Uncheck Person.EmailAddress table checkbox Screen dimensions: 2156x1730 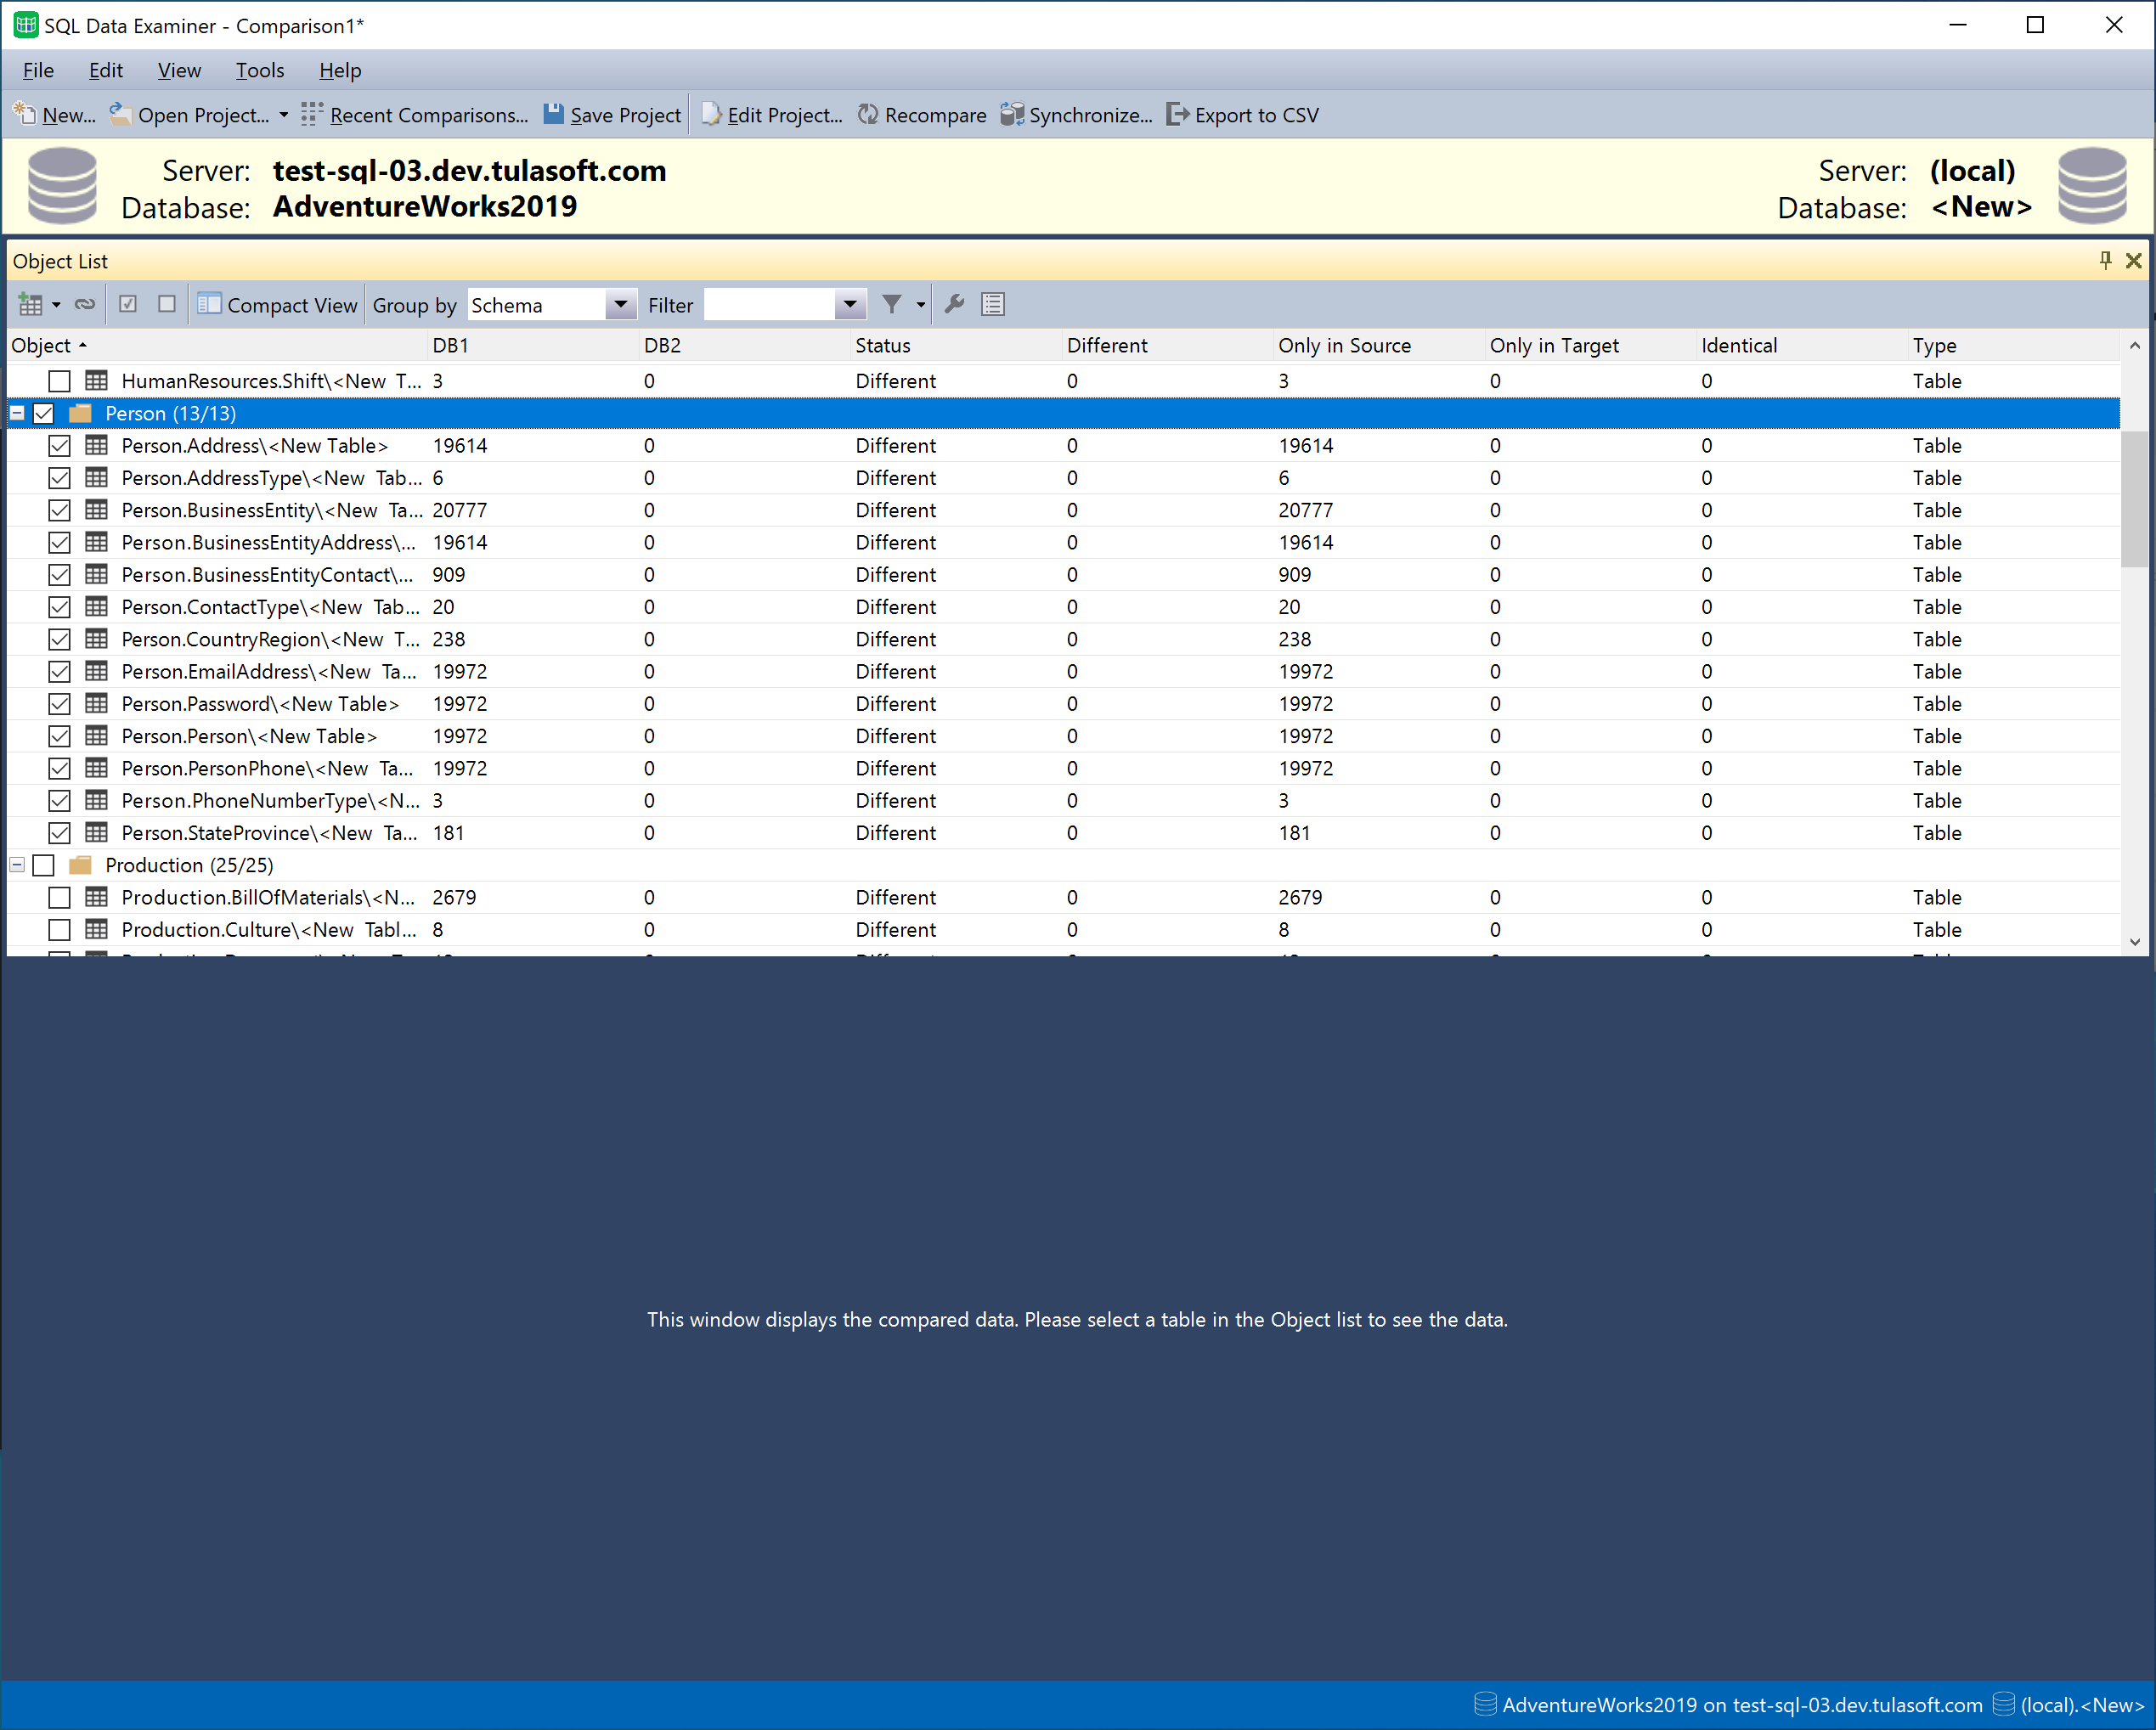tap(59, 671)
